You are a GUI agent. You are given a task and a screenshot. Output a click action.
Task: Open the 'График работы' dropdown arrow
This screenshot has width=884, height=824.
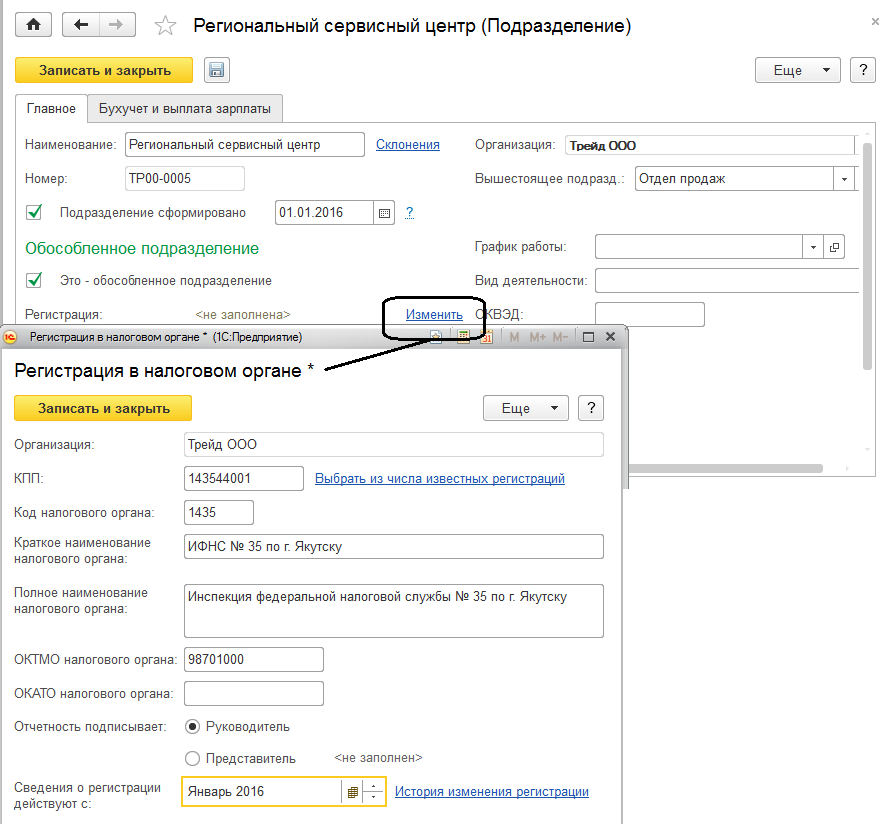(813, 247)
